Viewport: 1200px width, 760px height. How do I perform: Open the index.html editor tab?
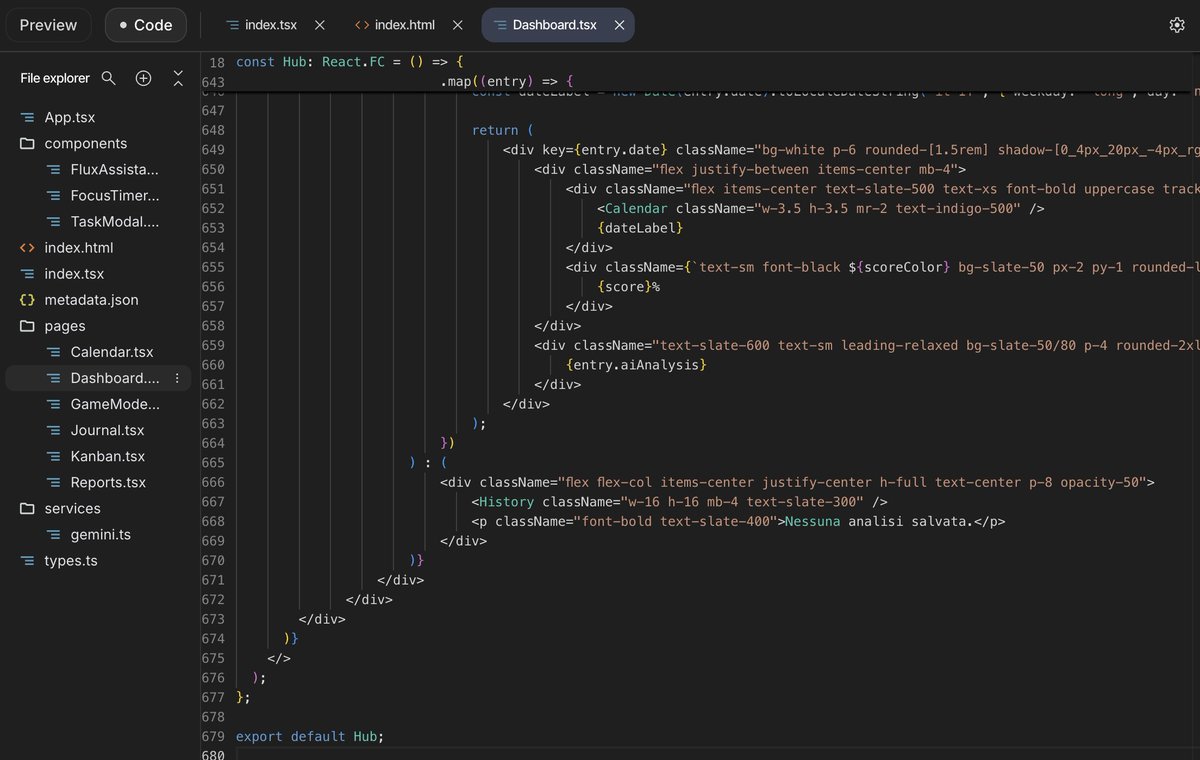(x=395, y=25)
